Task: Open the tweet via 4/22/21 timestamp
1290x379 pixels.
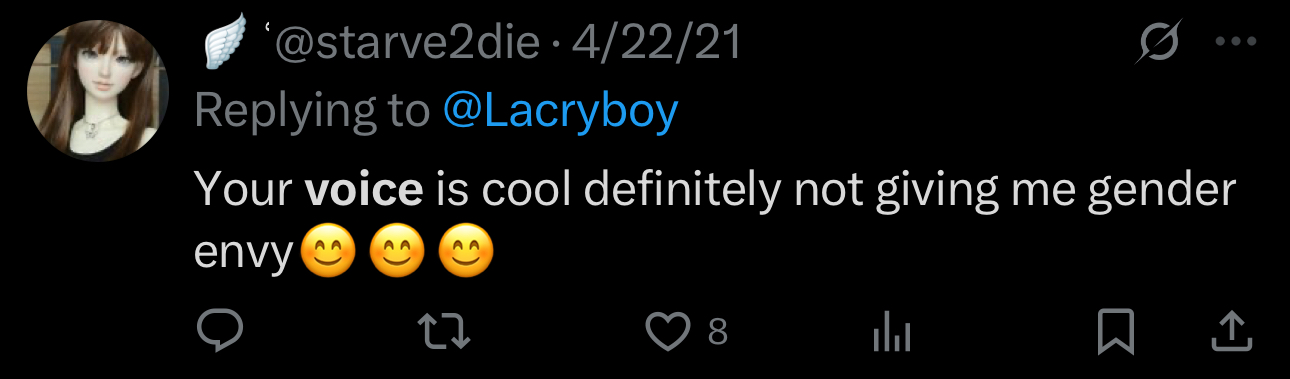Action: point(657,44)
